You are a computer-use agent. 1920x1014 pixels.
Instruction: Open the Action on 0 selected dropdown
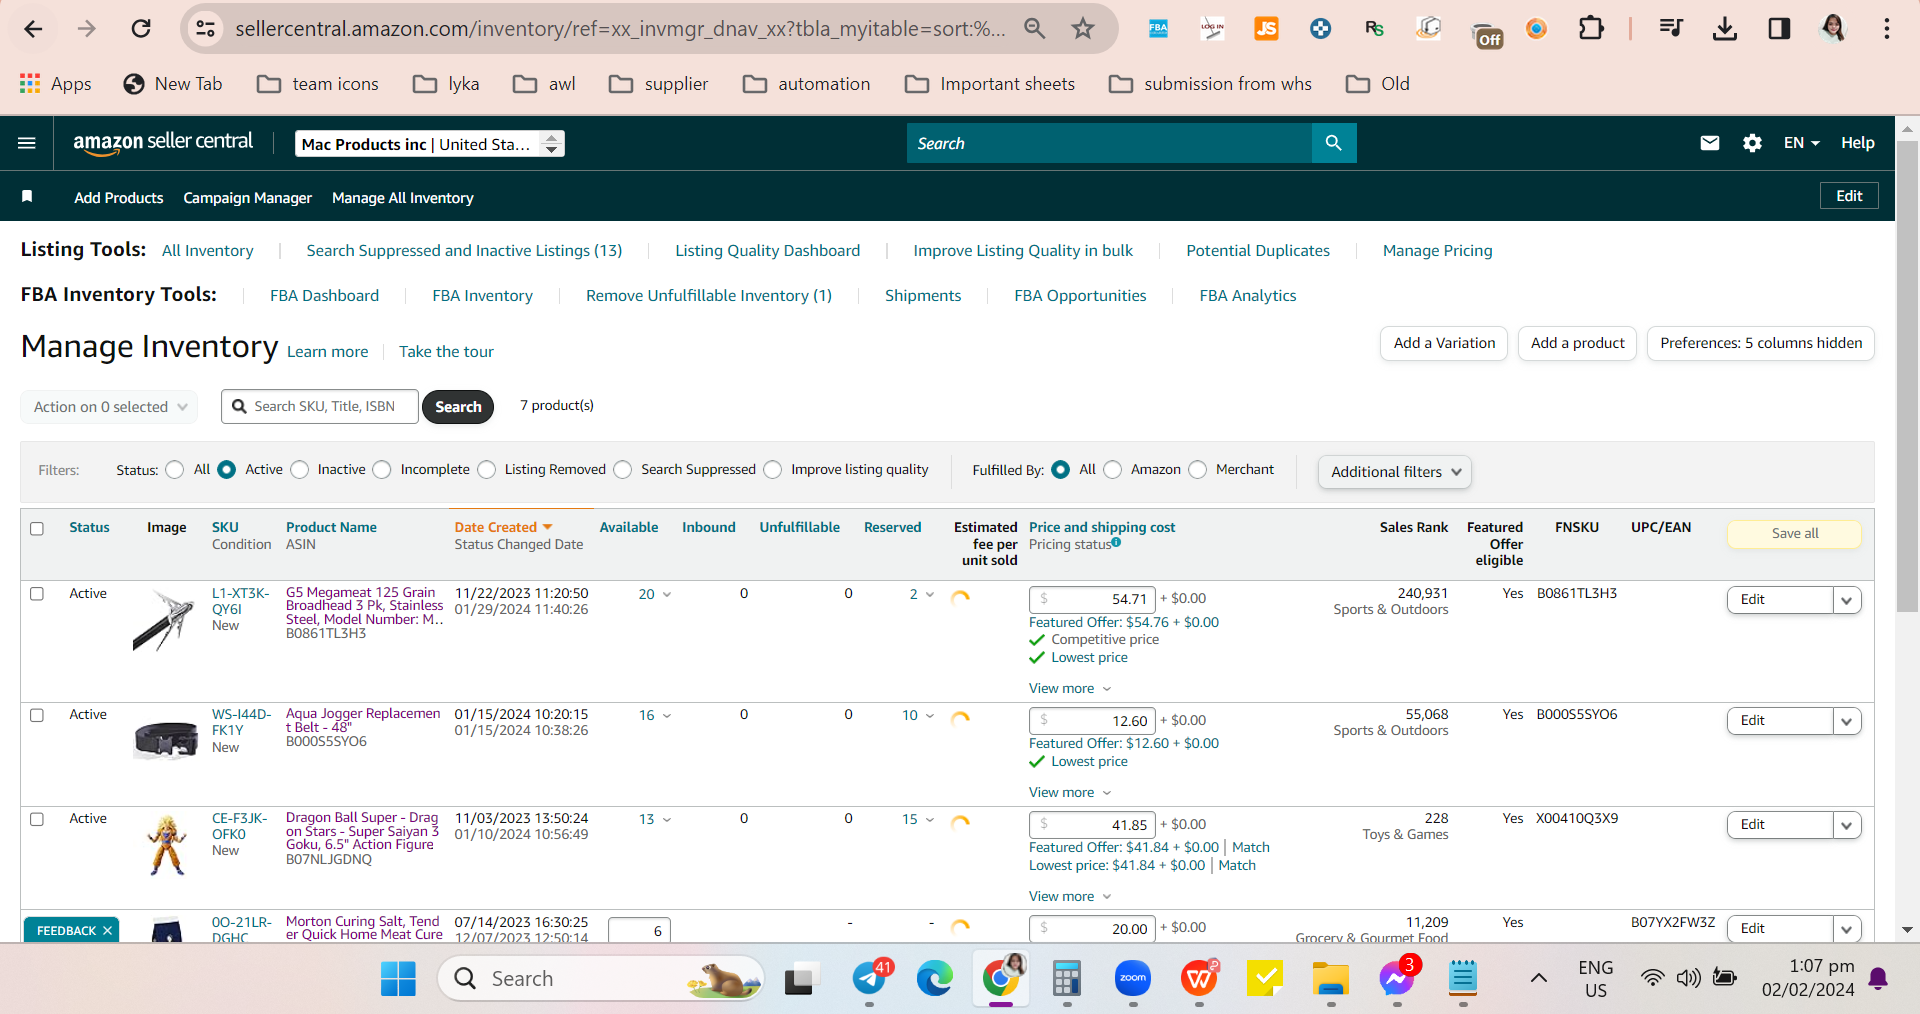(109, 407)
